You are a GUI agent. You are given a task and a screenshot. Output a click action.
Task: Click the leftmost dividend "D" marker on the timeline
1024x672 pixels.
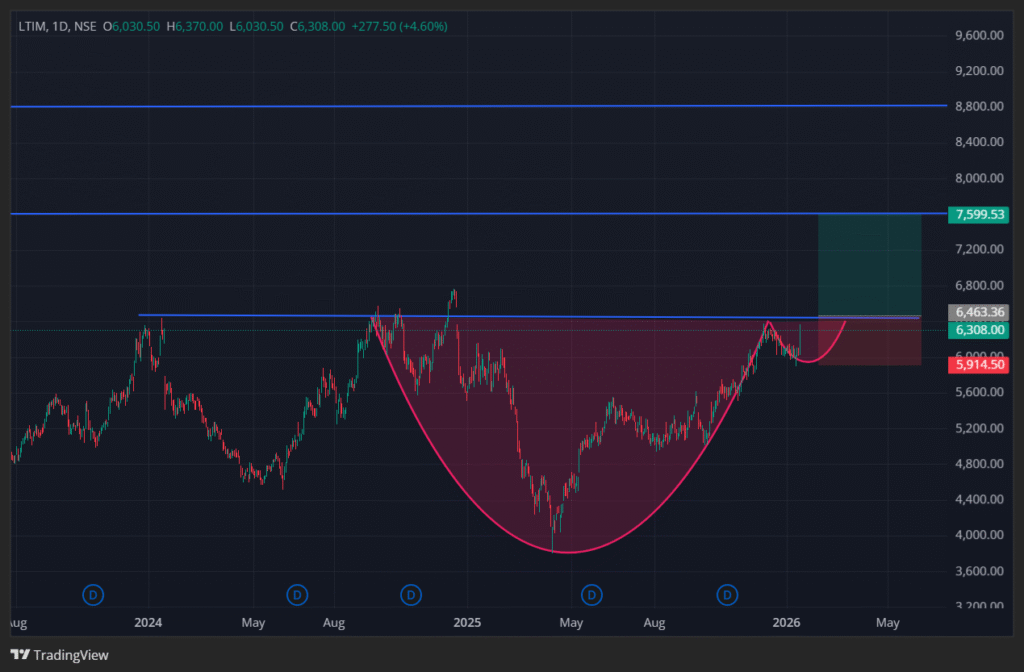click(x=93, y=595)
